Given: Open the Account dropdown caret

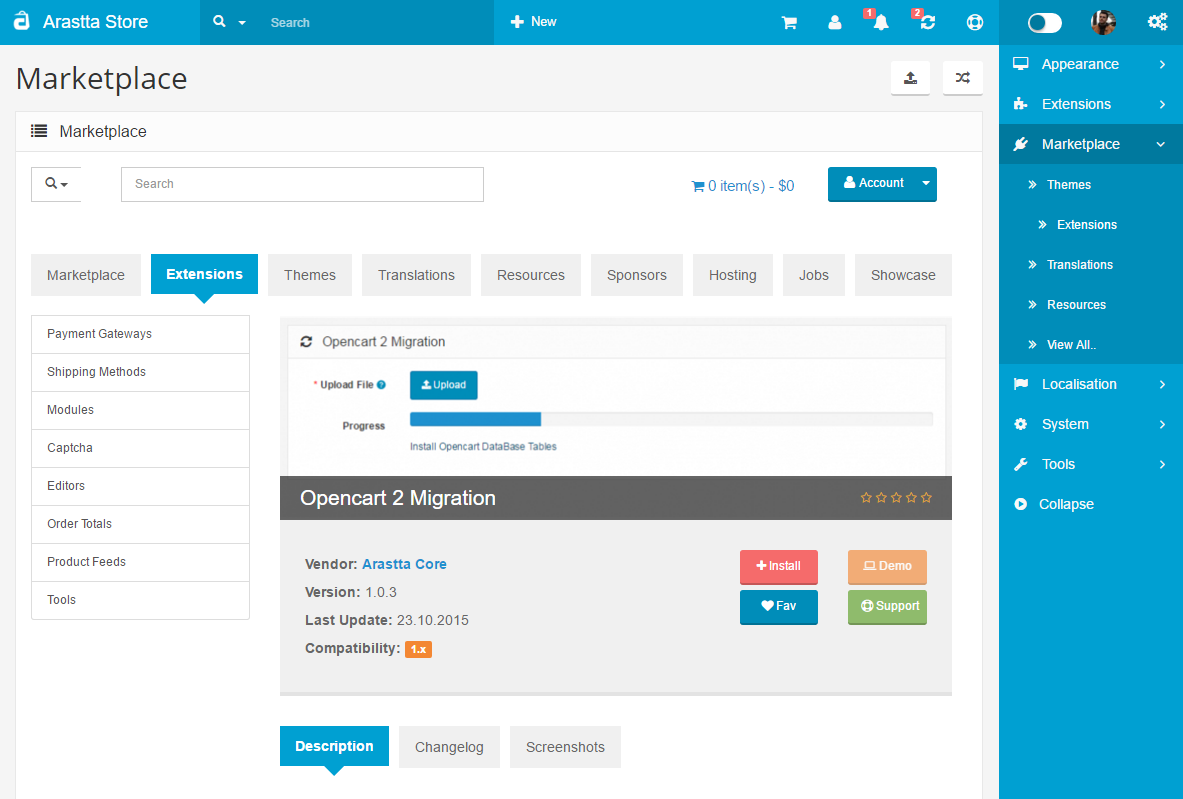Looking at the screenshot, I should (x=926, y=184).
